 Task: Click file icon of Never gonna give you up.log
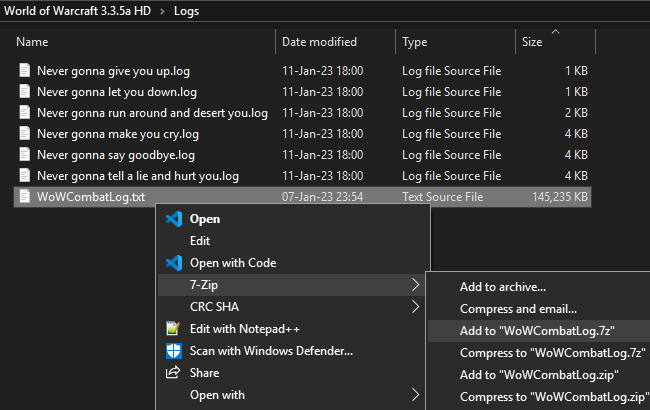25,71
